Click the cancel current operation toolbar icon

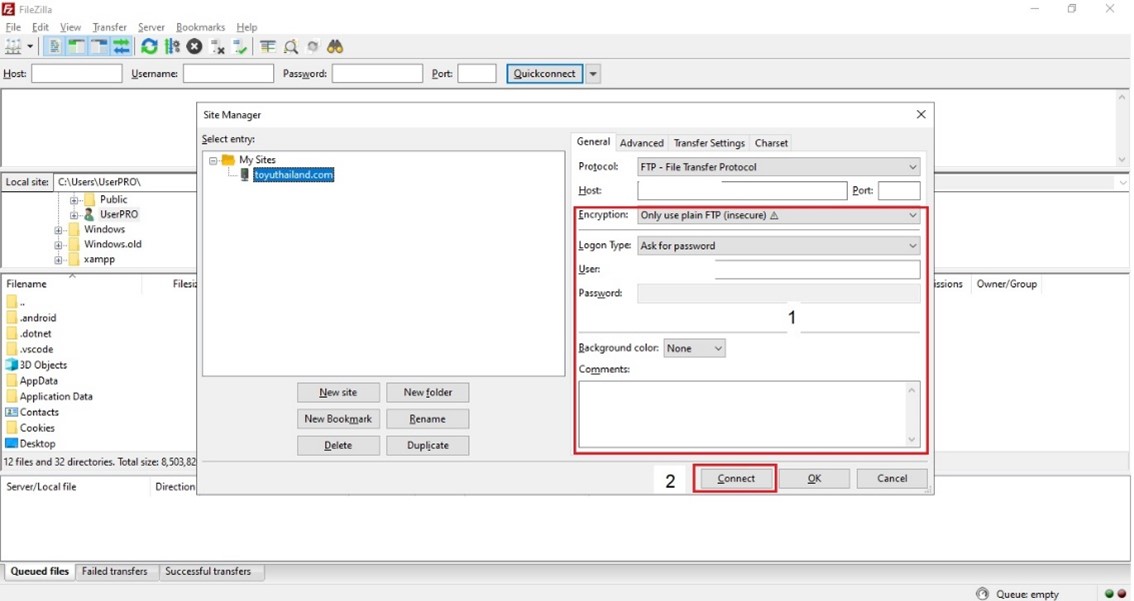pos(195,47)
